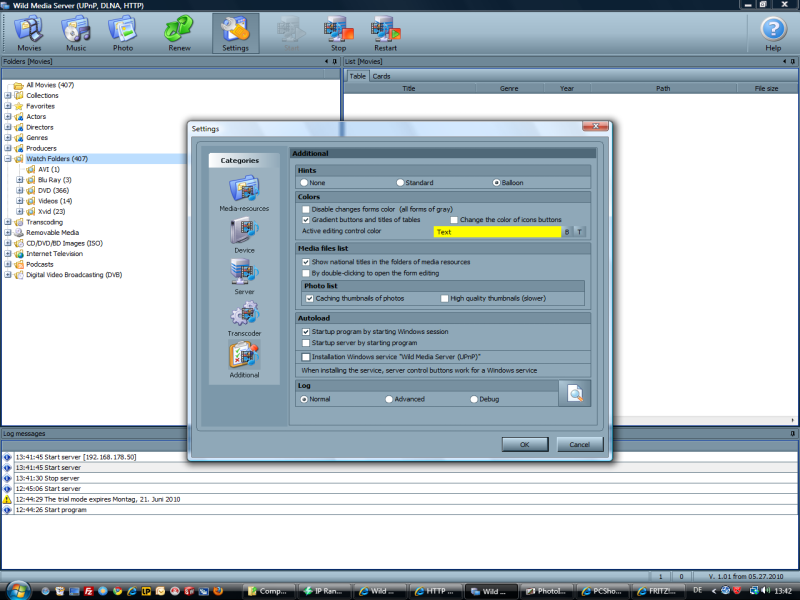Select Server settings category
This screenshot has width=800, height=600.
click(x=244, y=277)
